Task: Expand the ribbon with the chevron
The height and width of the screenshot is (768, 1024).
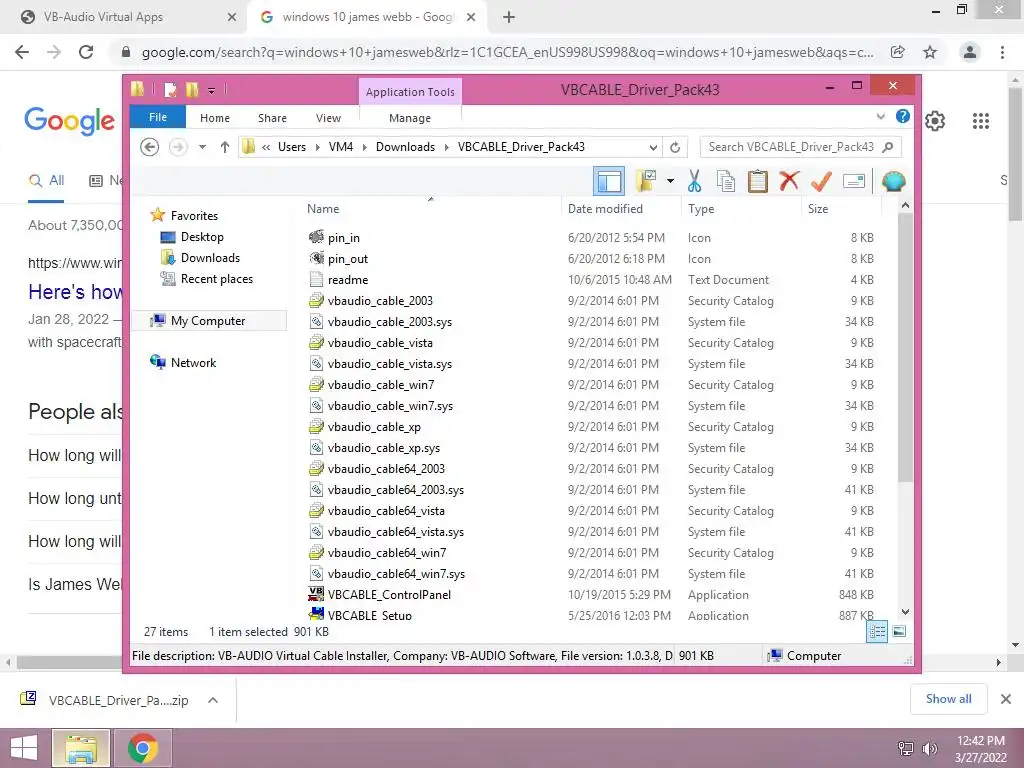Action: point(880,117)
